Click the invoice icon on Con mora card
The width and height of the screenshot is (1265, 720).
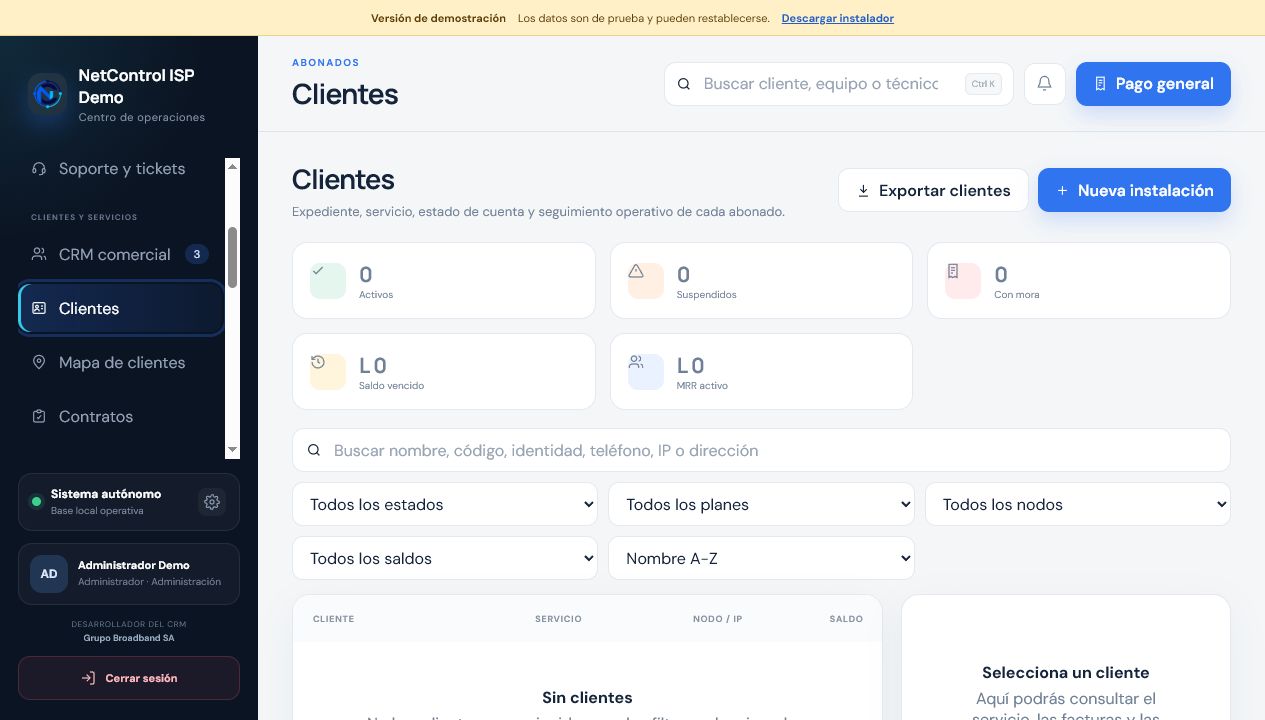[x=953, y=271]
